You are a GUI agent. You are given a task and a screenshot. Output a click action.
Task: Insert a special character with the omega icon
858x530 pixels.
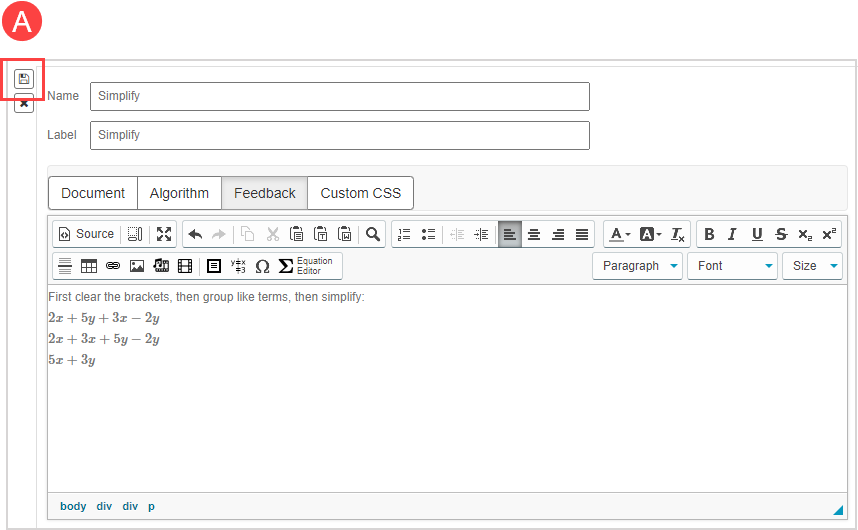(x=262, y=266)
